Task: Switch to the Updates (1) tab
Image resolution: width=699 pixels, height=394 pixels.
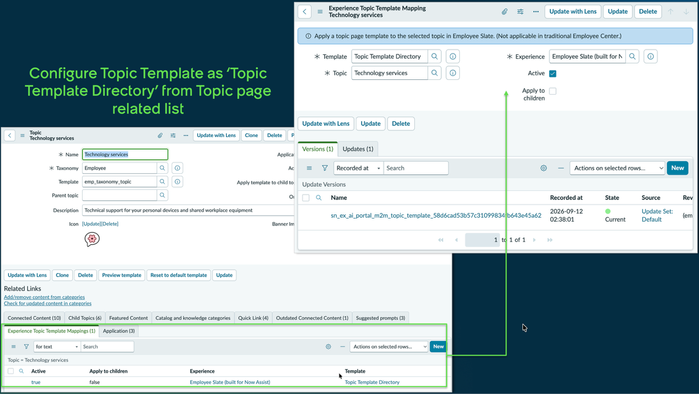Action: 358,149
